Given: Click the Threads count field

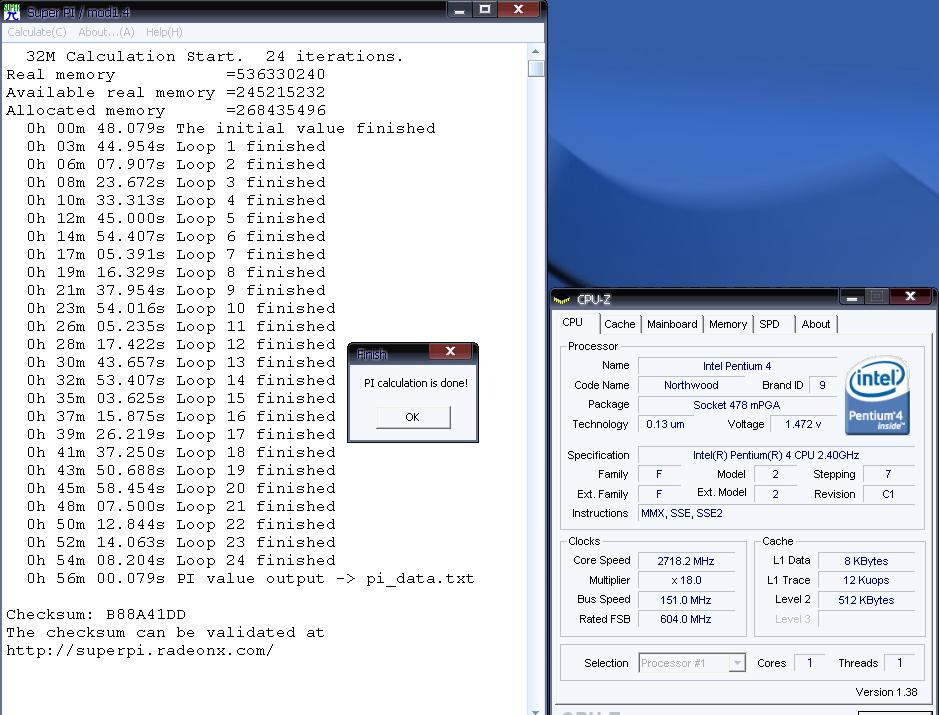Looking at the screenshot, I should (899, 663).
